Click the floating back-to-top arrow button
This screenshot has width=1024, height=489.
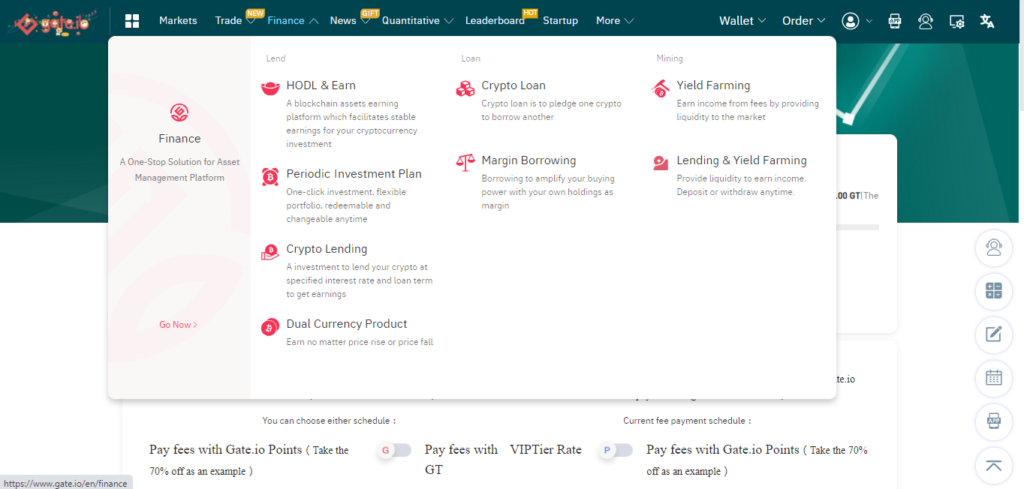pyautogui.click(x=994, y=465)
